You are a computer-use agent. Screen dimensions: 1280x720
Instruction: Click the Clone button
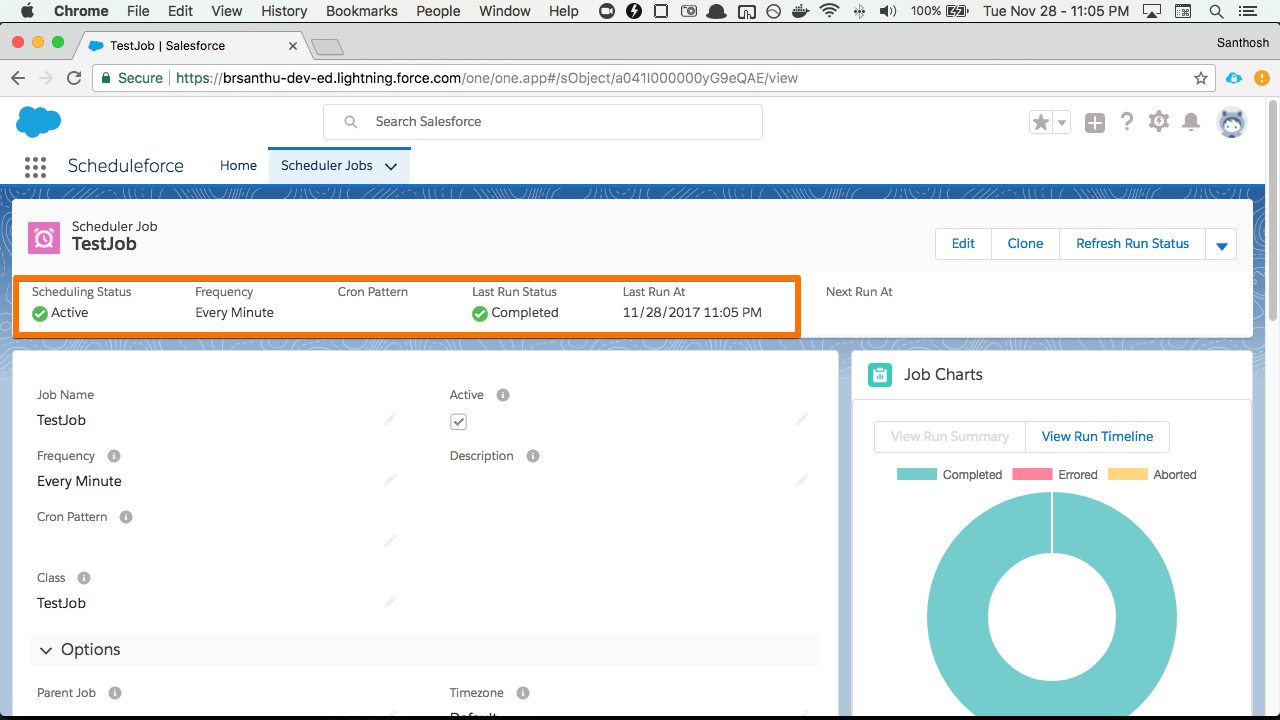pyautogui.click(x=1025, y=244)
